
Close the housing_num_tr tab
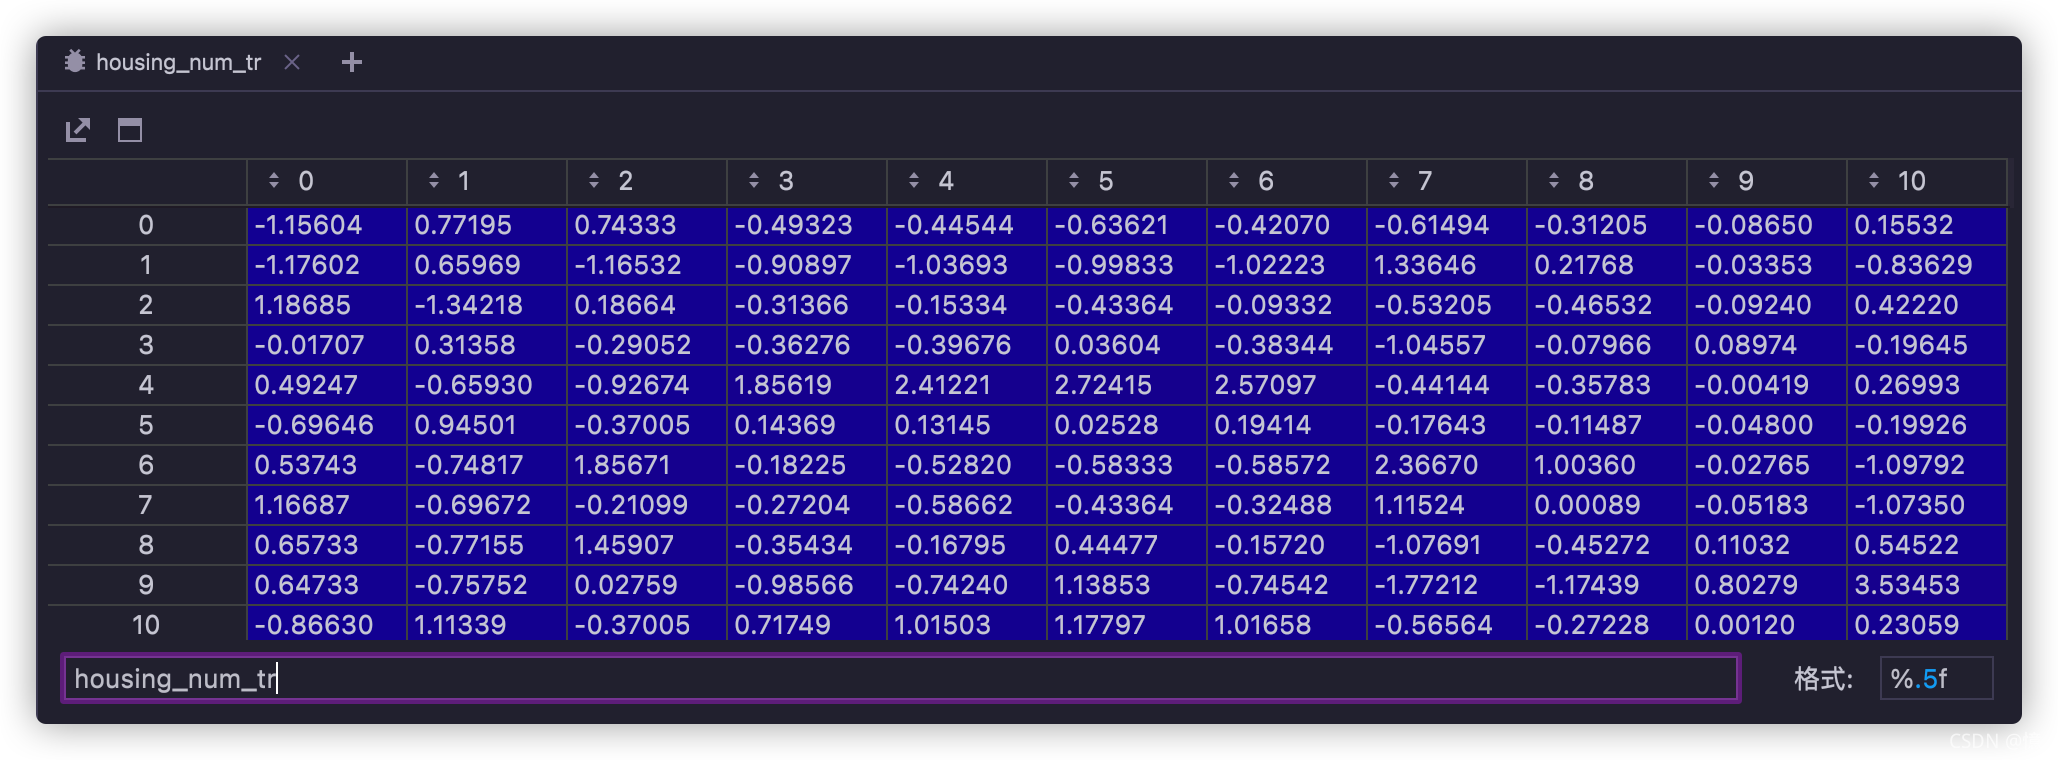[x=292, y=62]
